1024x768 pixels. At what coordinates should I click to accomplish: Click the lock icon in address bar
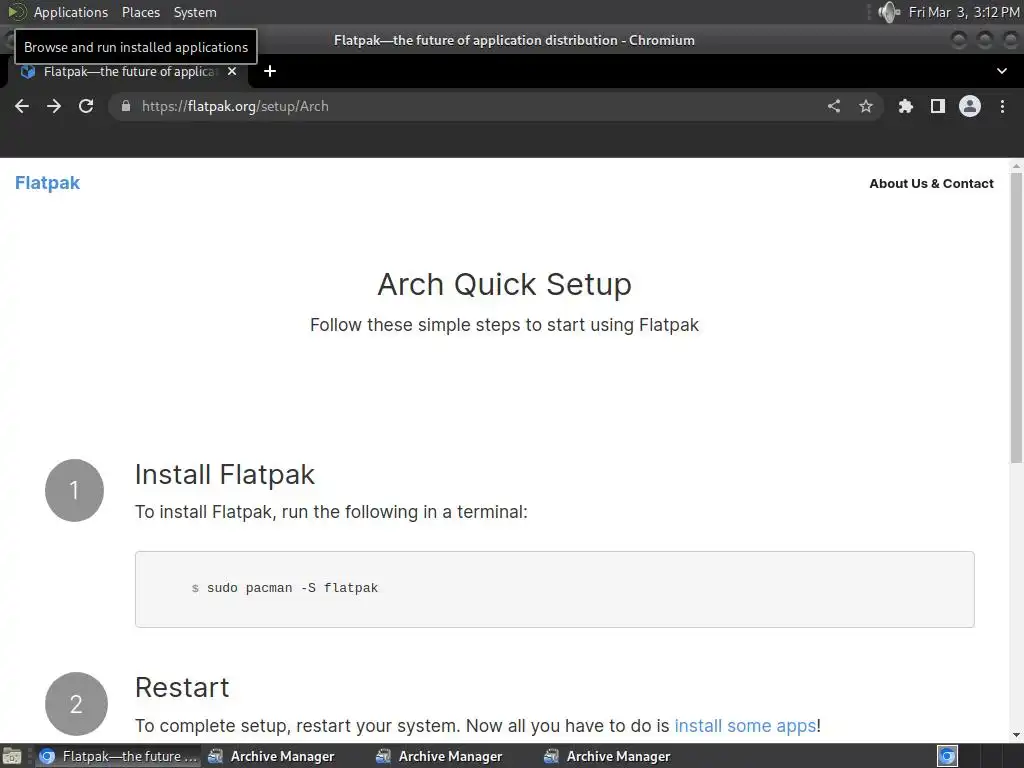pyautogui.click(x=126, y=106)
